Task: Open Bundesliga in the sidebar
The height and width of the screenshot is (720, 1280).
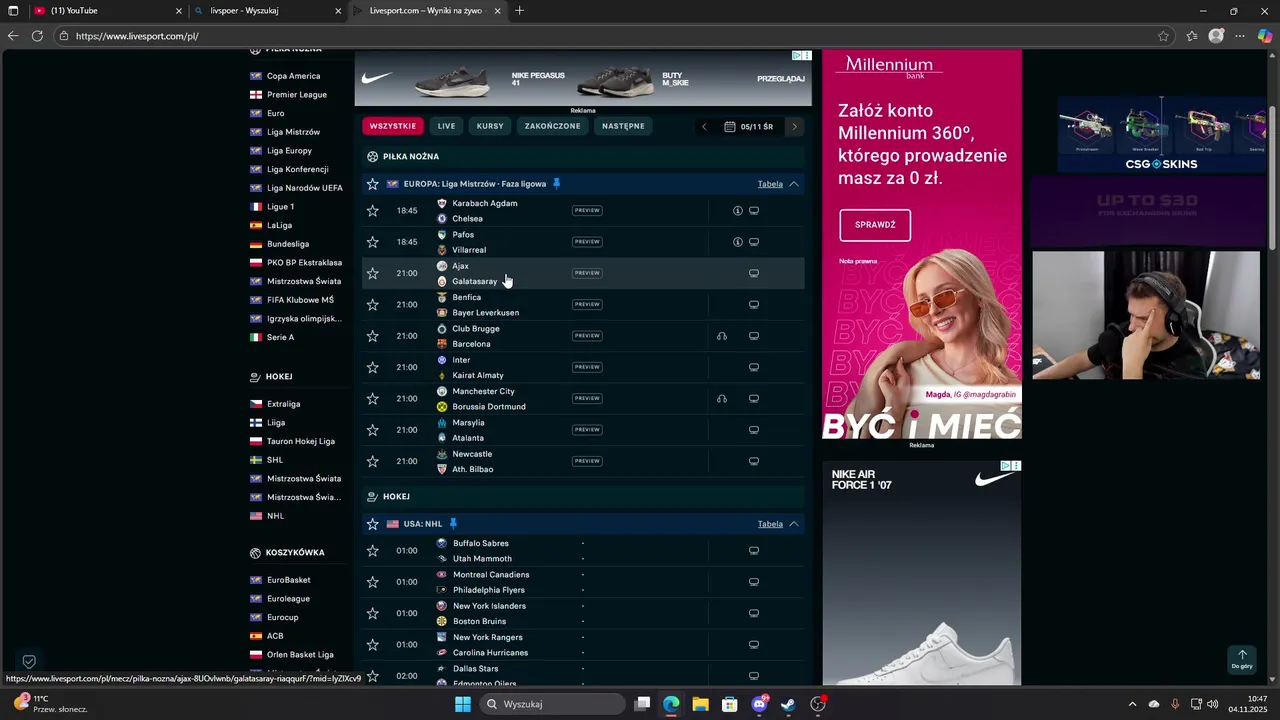Action: 288,244
